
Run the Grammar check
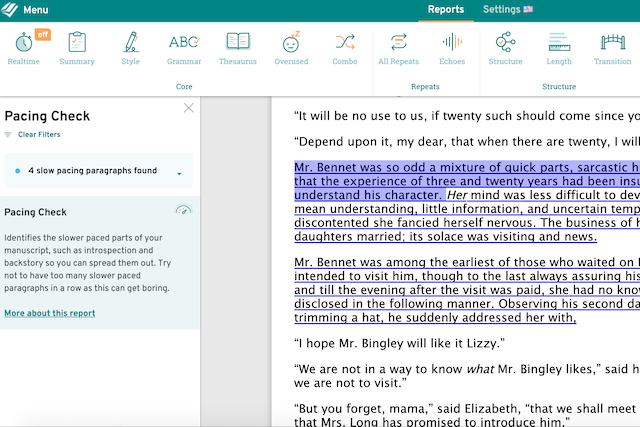pos(184,49)
